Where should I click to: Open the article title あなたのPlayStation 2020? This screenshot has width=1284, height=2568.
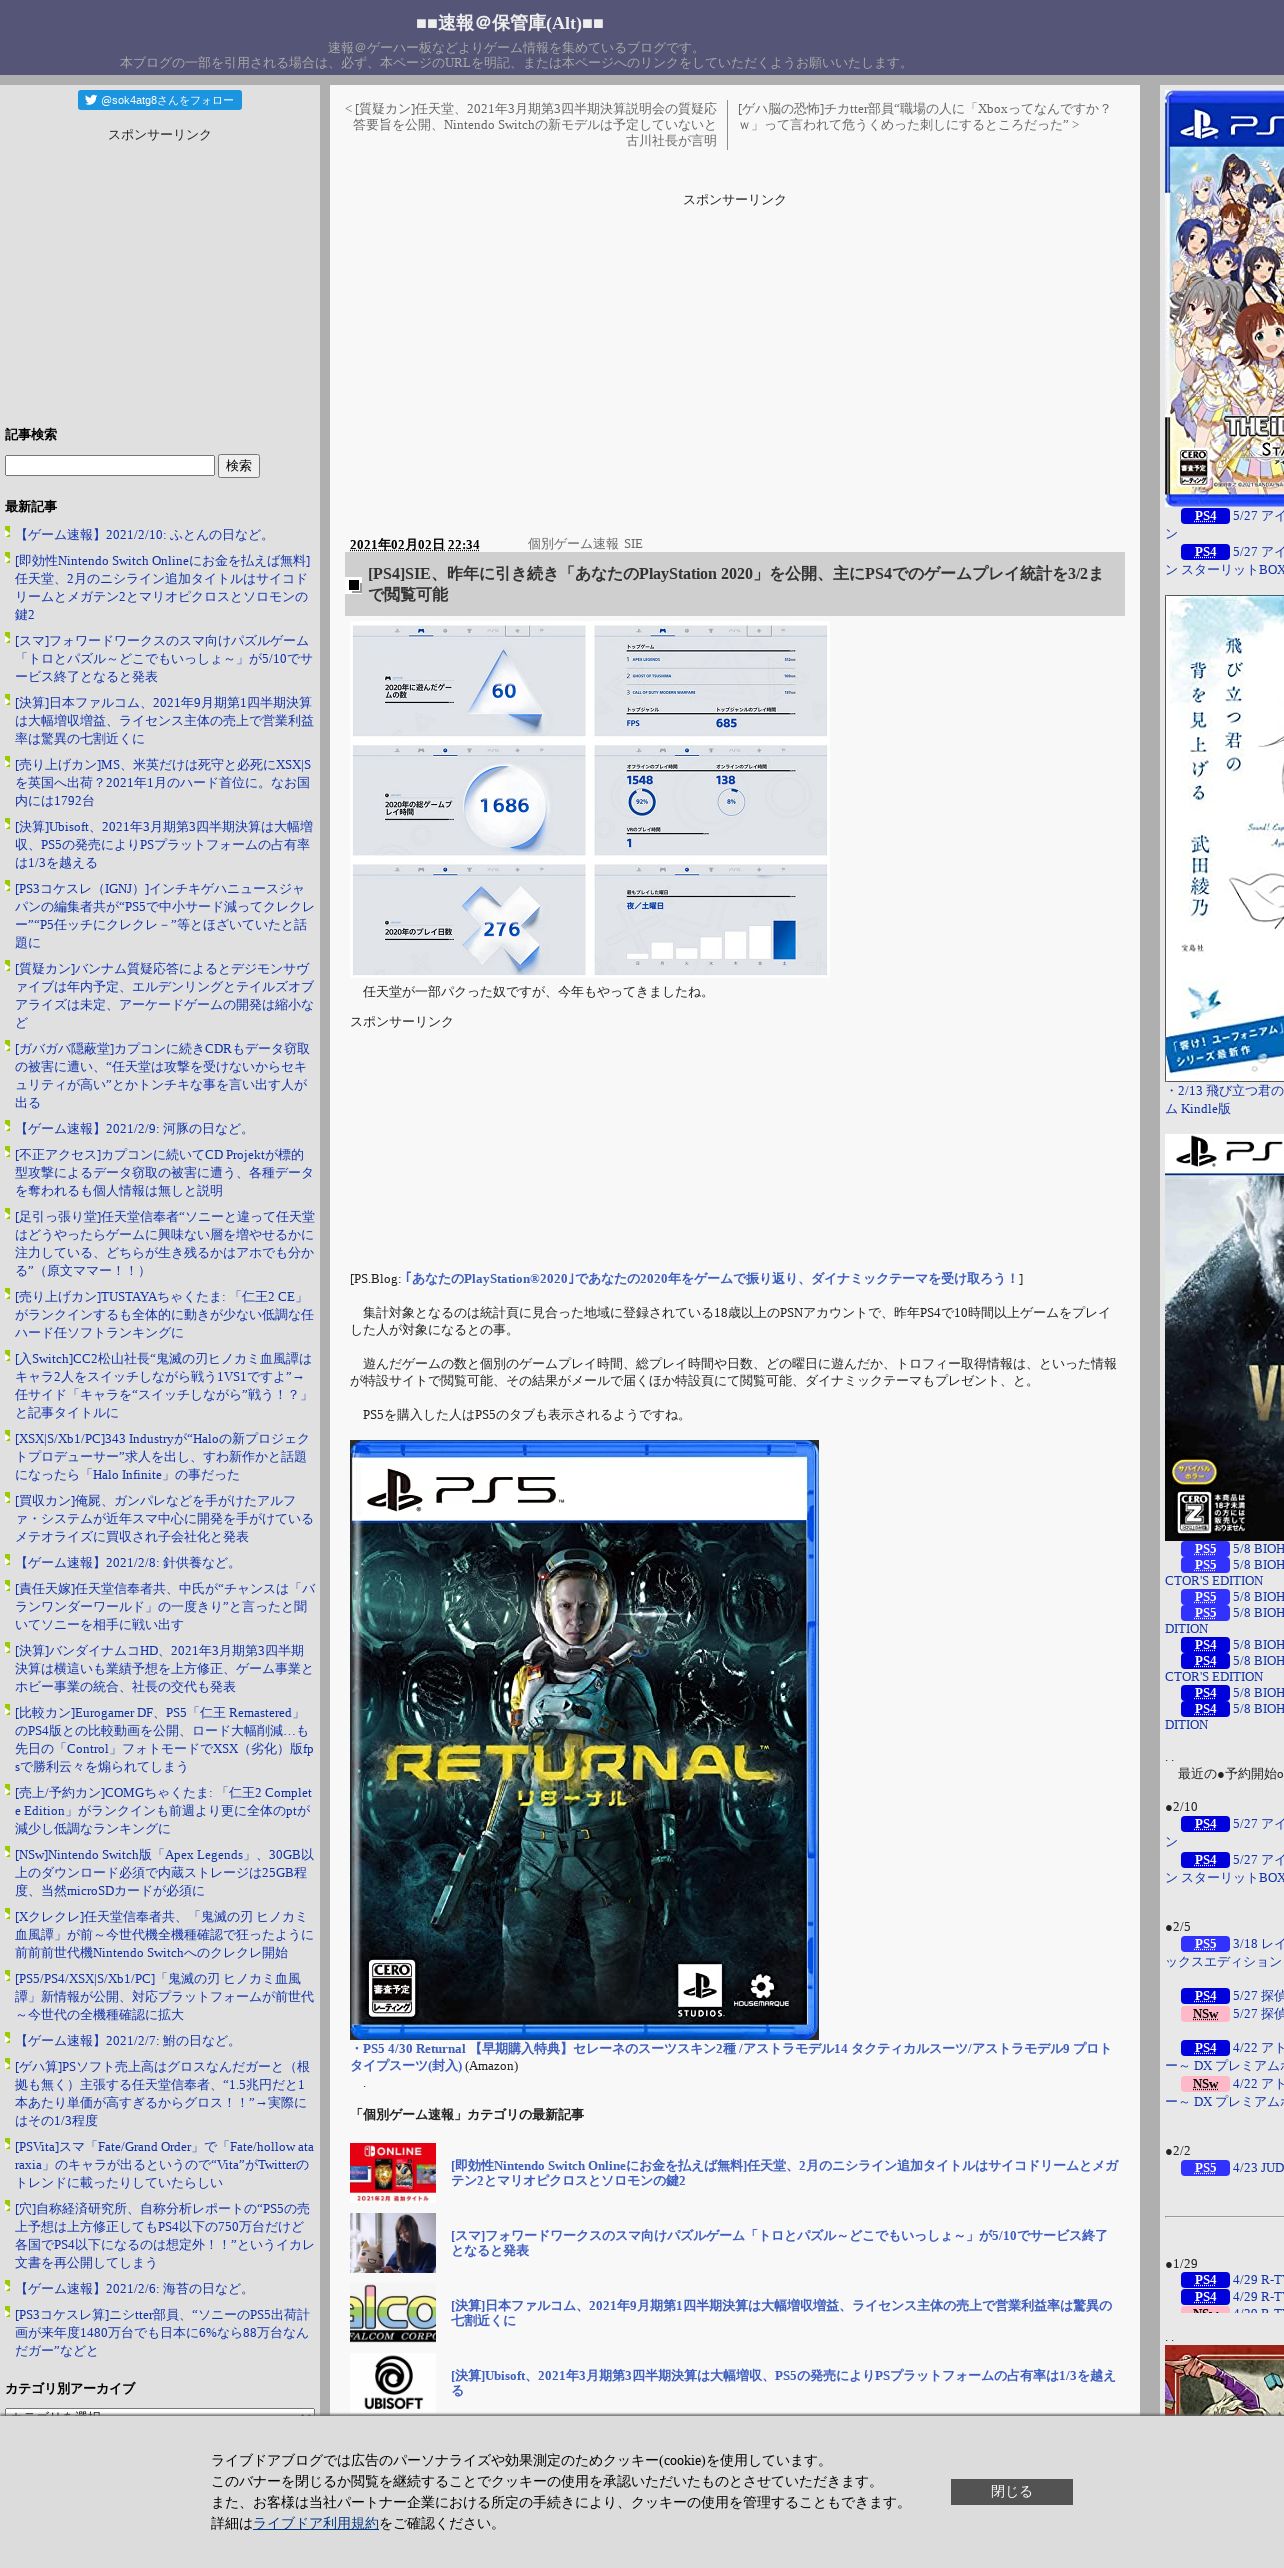[x=735, y=584]
